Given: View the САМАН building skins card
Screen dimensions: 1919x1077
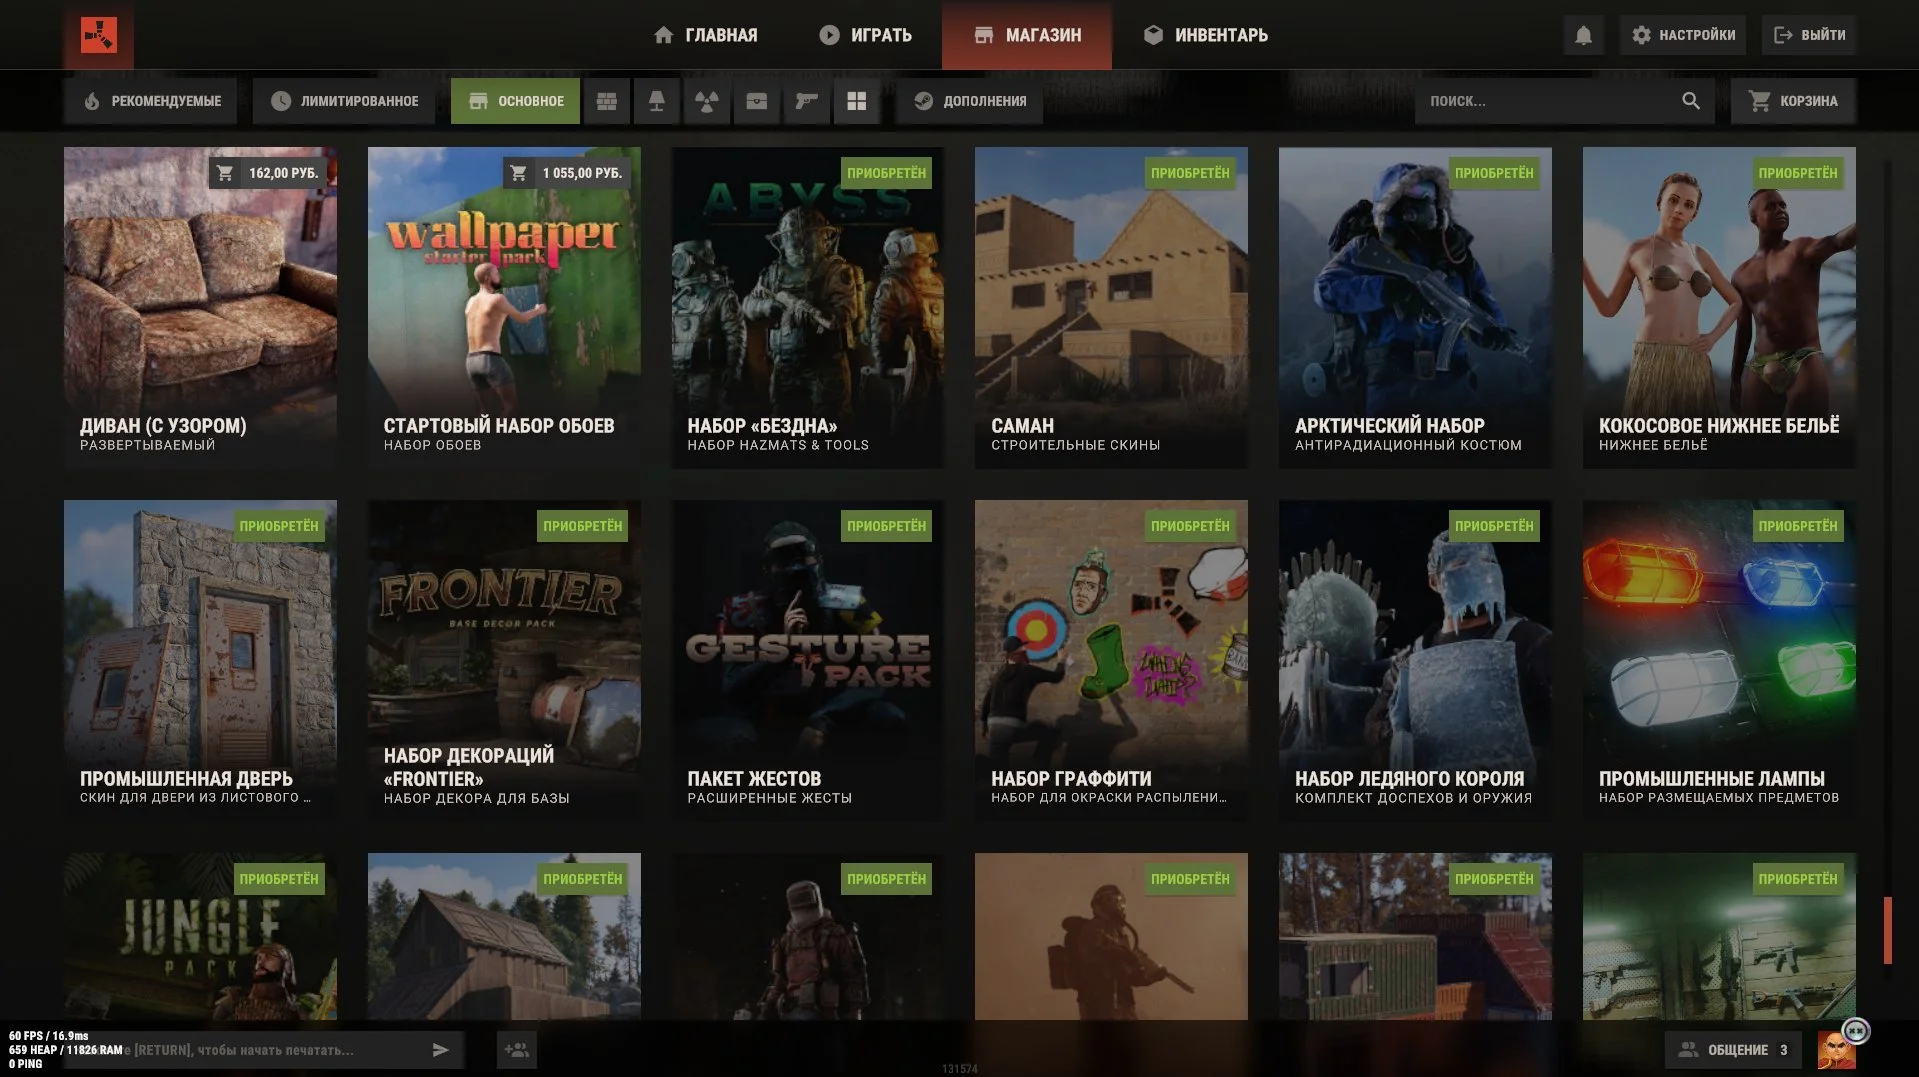Looking at the screenshot, I should click(1111, 308).
